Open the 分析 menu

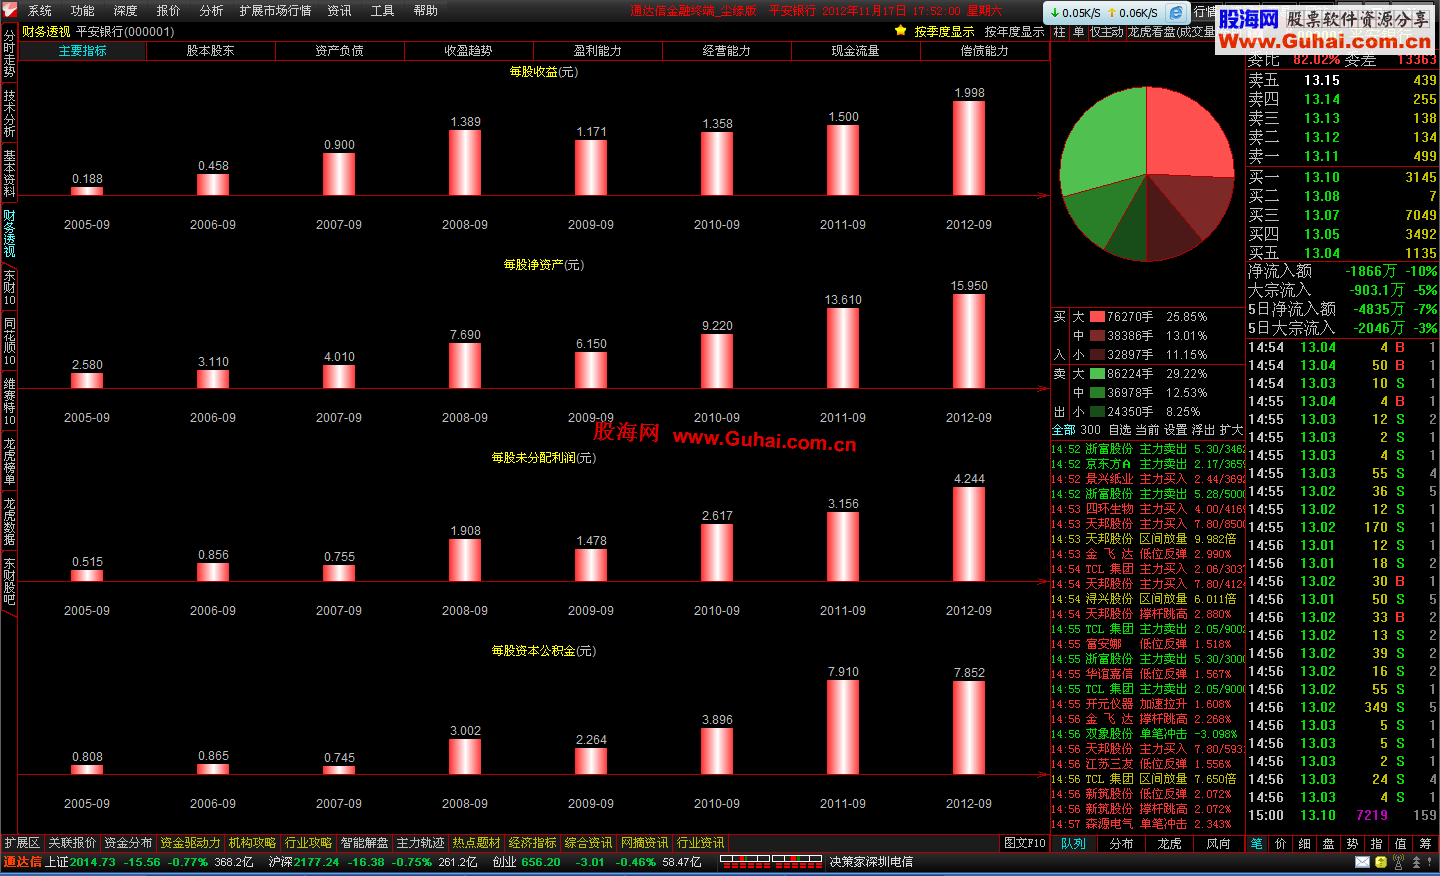pos(212,11)
